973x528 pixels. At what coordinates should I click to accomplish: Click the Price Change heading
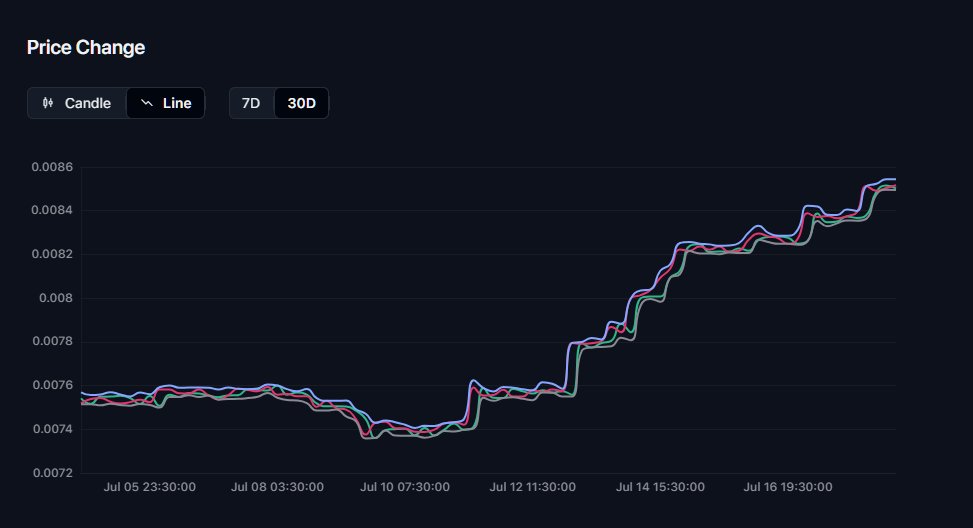point(86,47)
